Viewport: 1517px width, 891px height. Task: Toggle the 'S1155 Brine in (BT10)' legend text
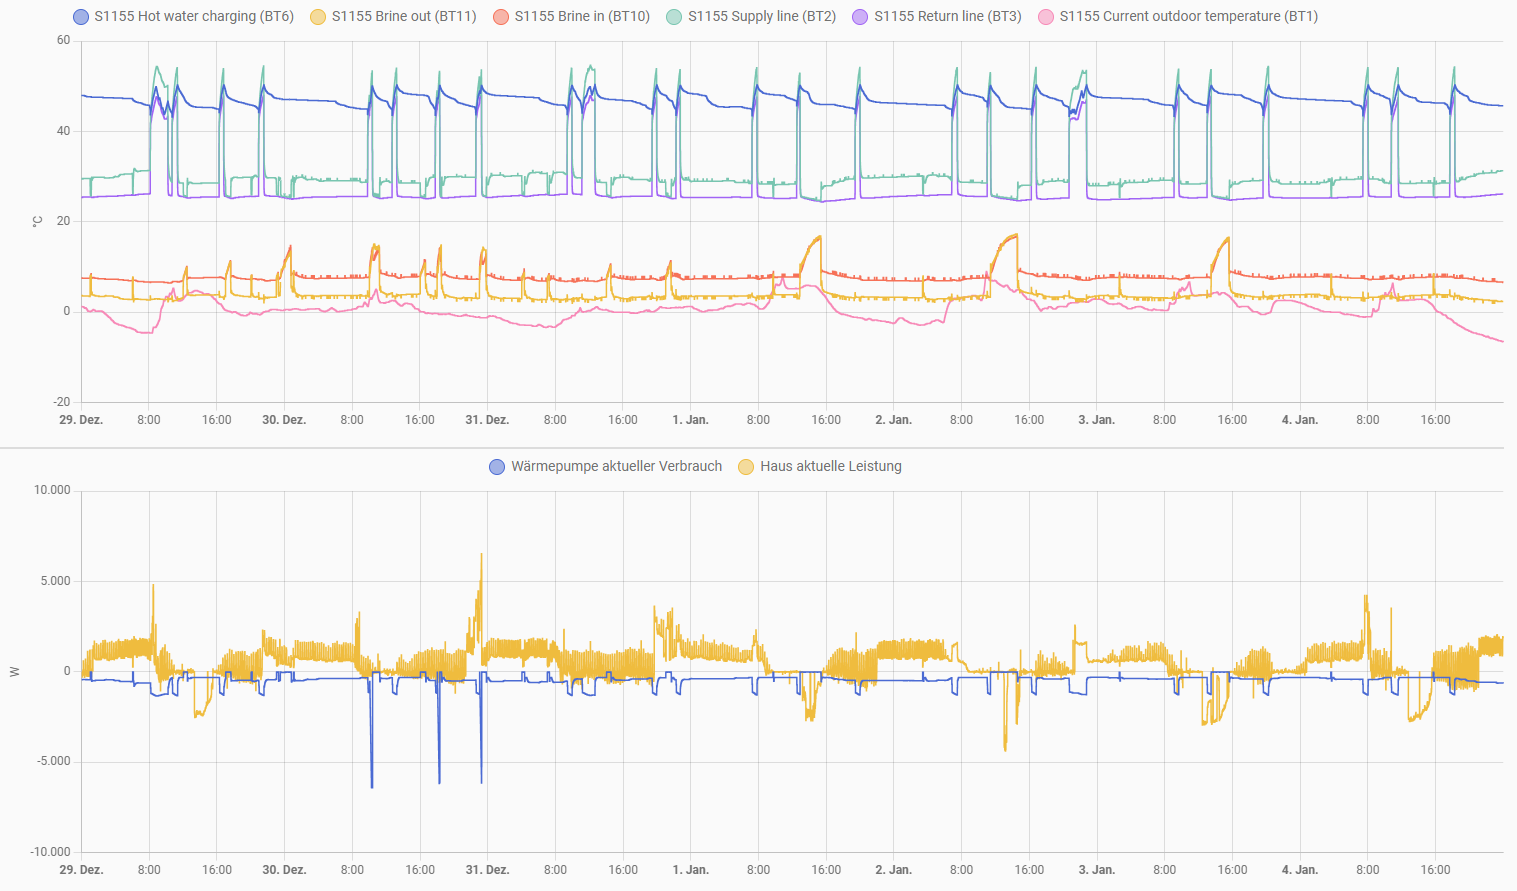coord(582,17)
